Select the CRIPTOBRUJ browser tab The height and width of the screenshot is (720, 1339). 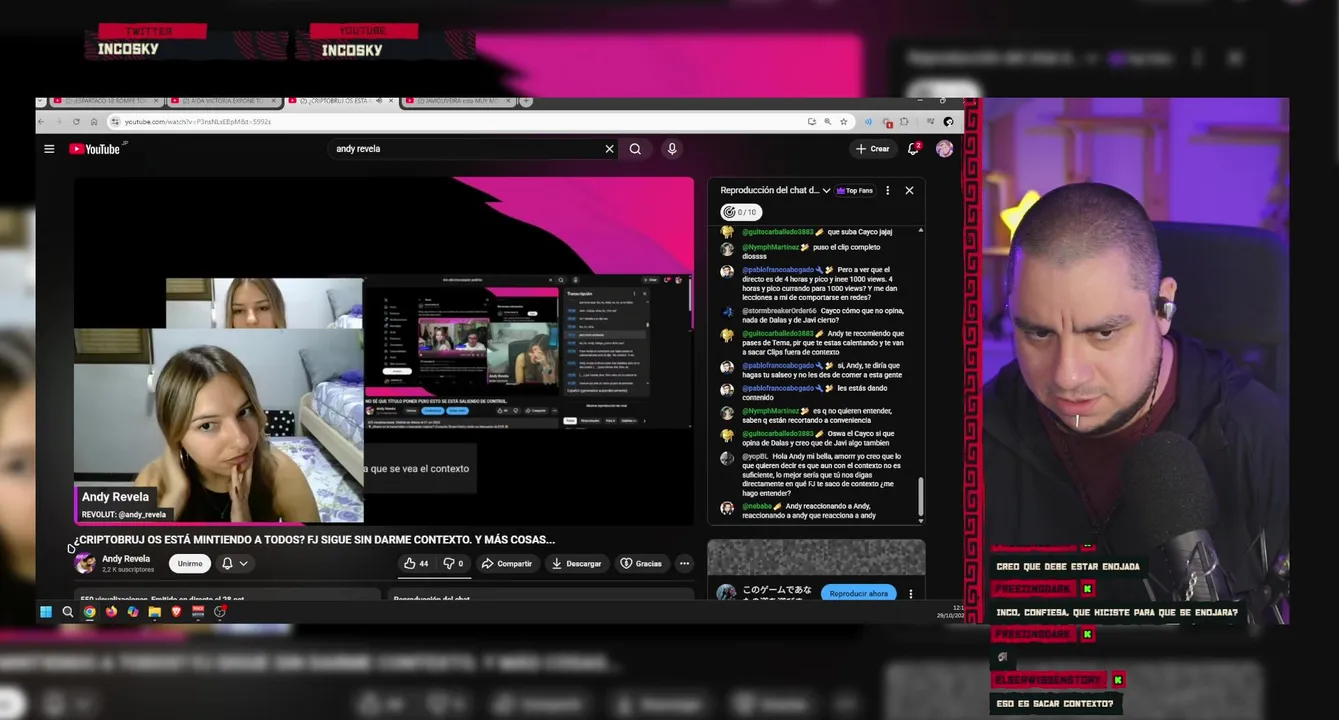(341, 101)
